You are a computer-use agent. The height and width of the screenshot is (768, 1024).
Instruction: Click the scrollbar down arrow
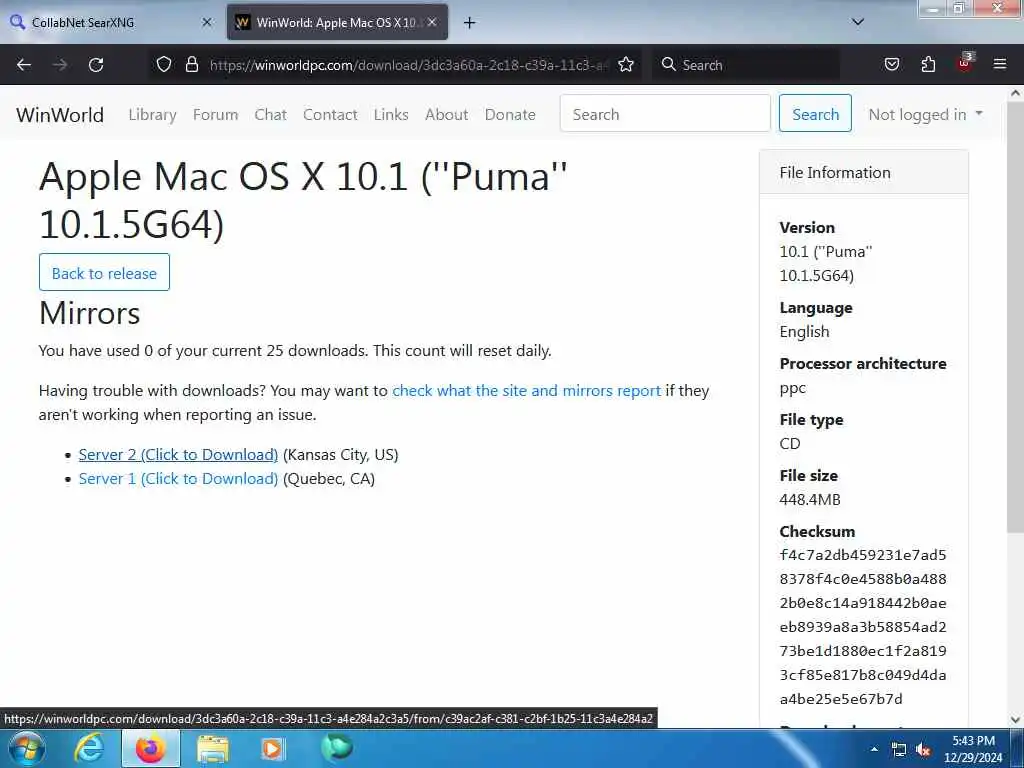pyautogui.click(x=1015, y=720)
